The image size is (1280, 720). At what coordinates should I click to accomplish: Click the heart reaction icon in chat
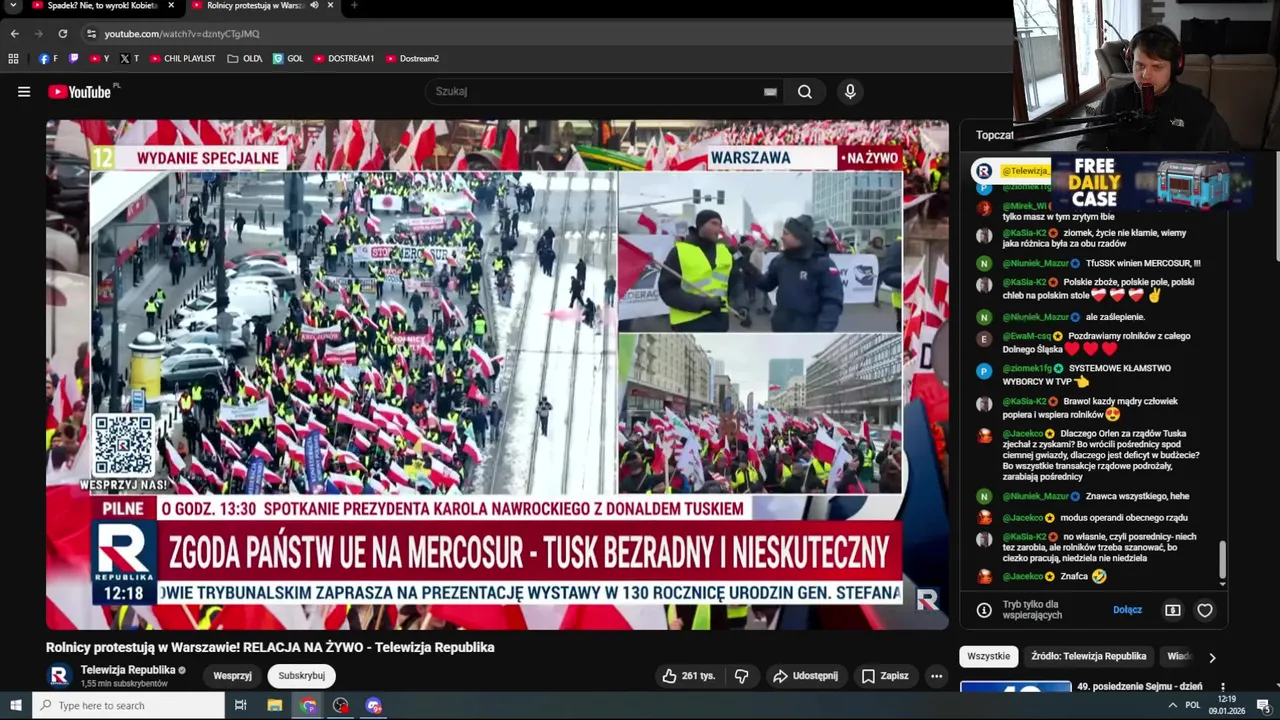tap(1205, 610)
